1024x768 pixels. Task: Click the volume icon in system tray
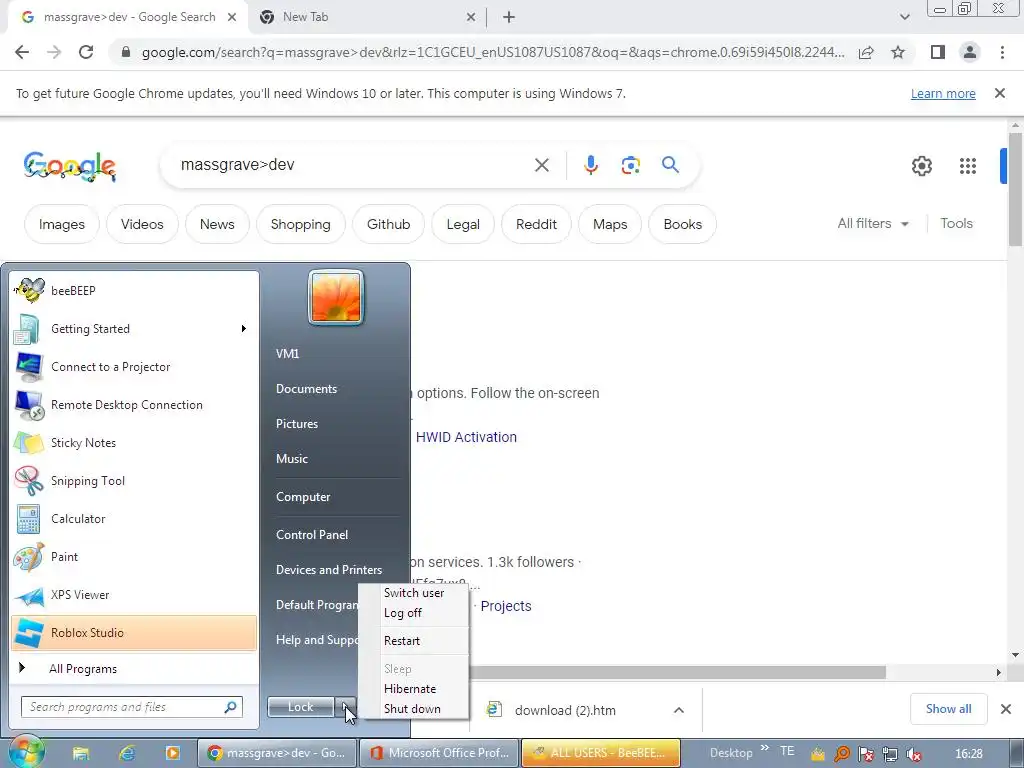(x=914, y=754)
